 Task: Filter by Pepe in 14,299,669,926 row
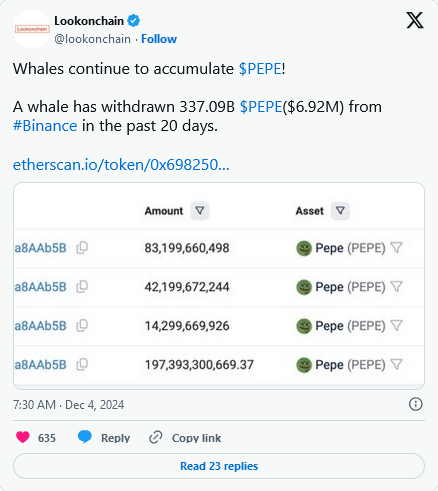tap(396, 325)
